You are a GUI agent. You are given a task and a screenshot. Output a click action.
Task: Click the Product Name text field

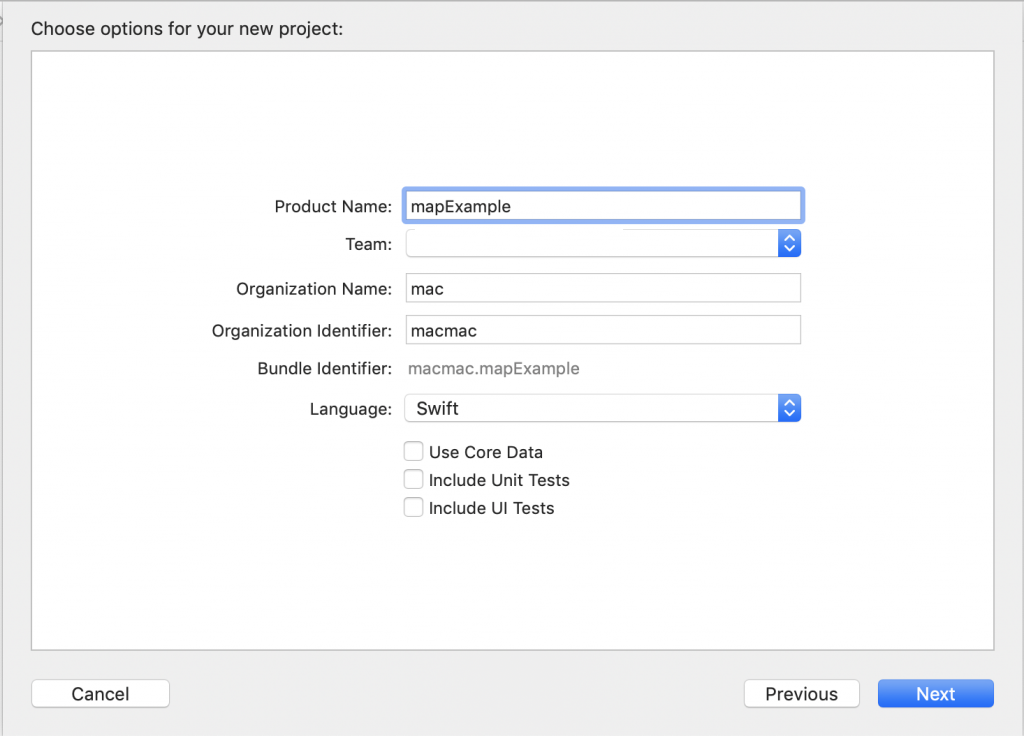point(602,206)
